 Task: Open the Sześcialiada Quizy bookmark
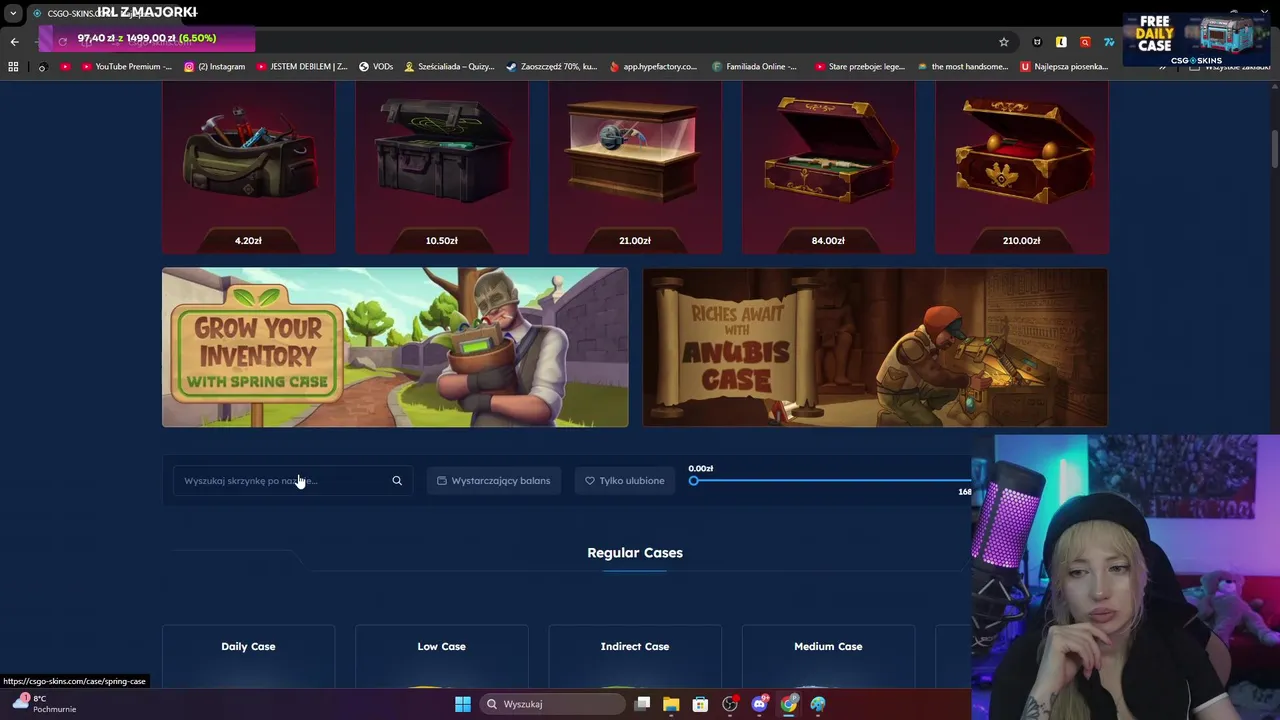coord(449,67)
